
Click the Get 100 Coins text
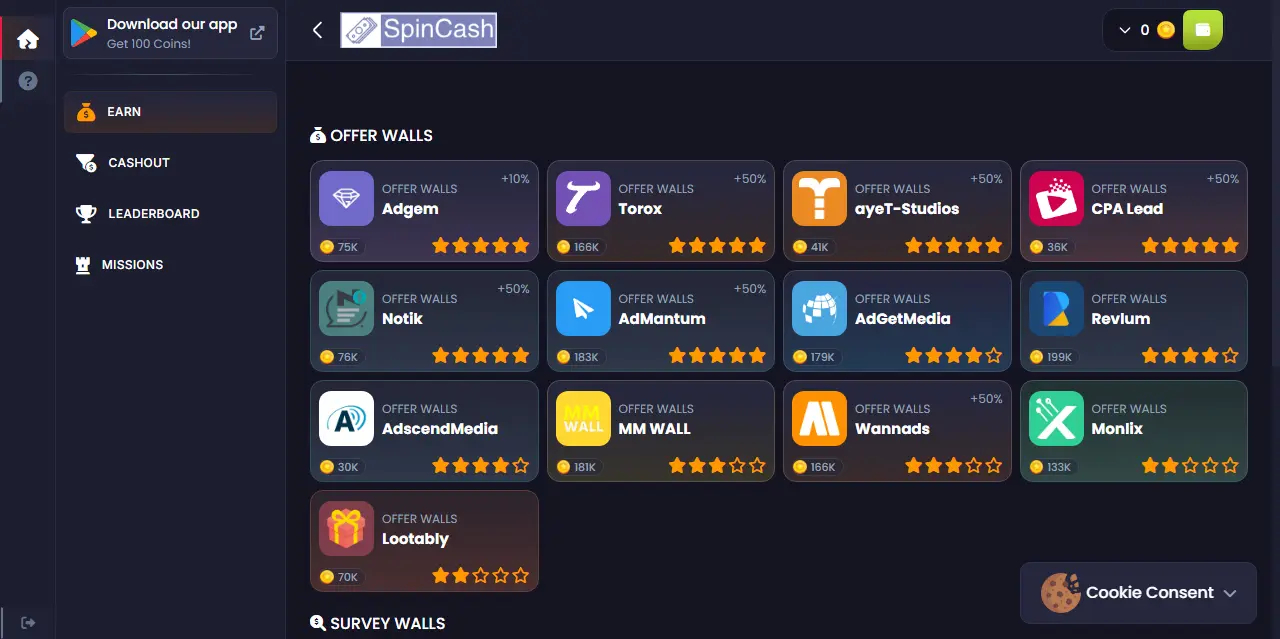[148, 44]
